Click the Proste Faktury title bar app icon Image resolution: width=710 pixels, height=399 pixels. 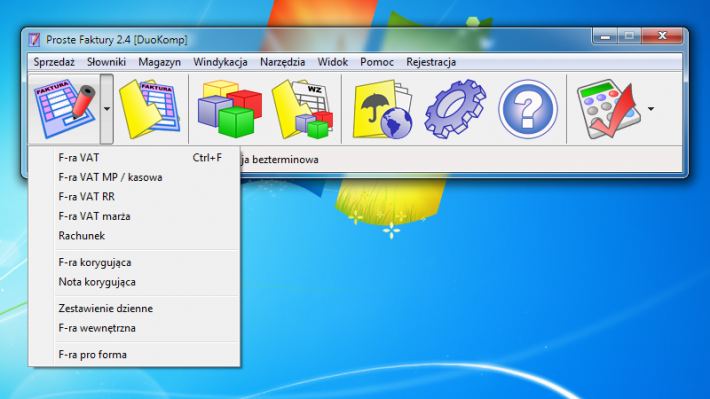34,40
